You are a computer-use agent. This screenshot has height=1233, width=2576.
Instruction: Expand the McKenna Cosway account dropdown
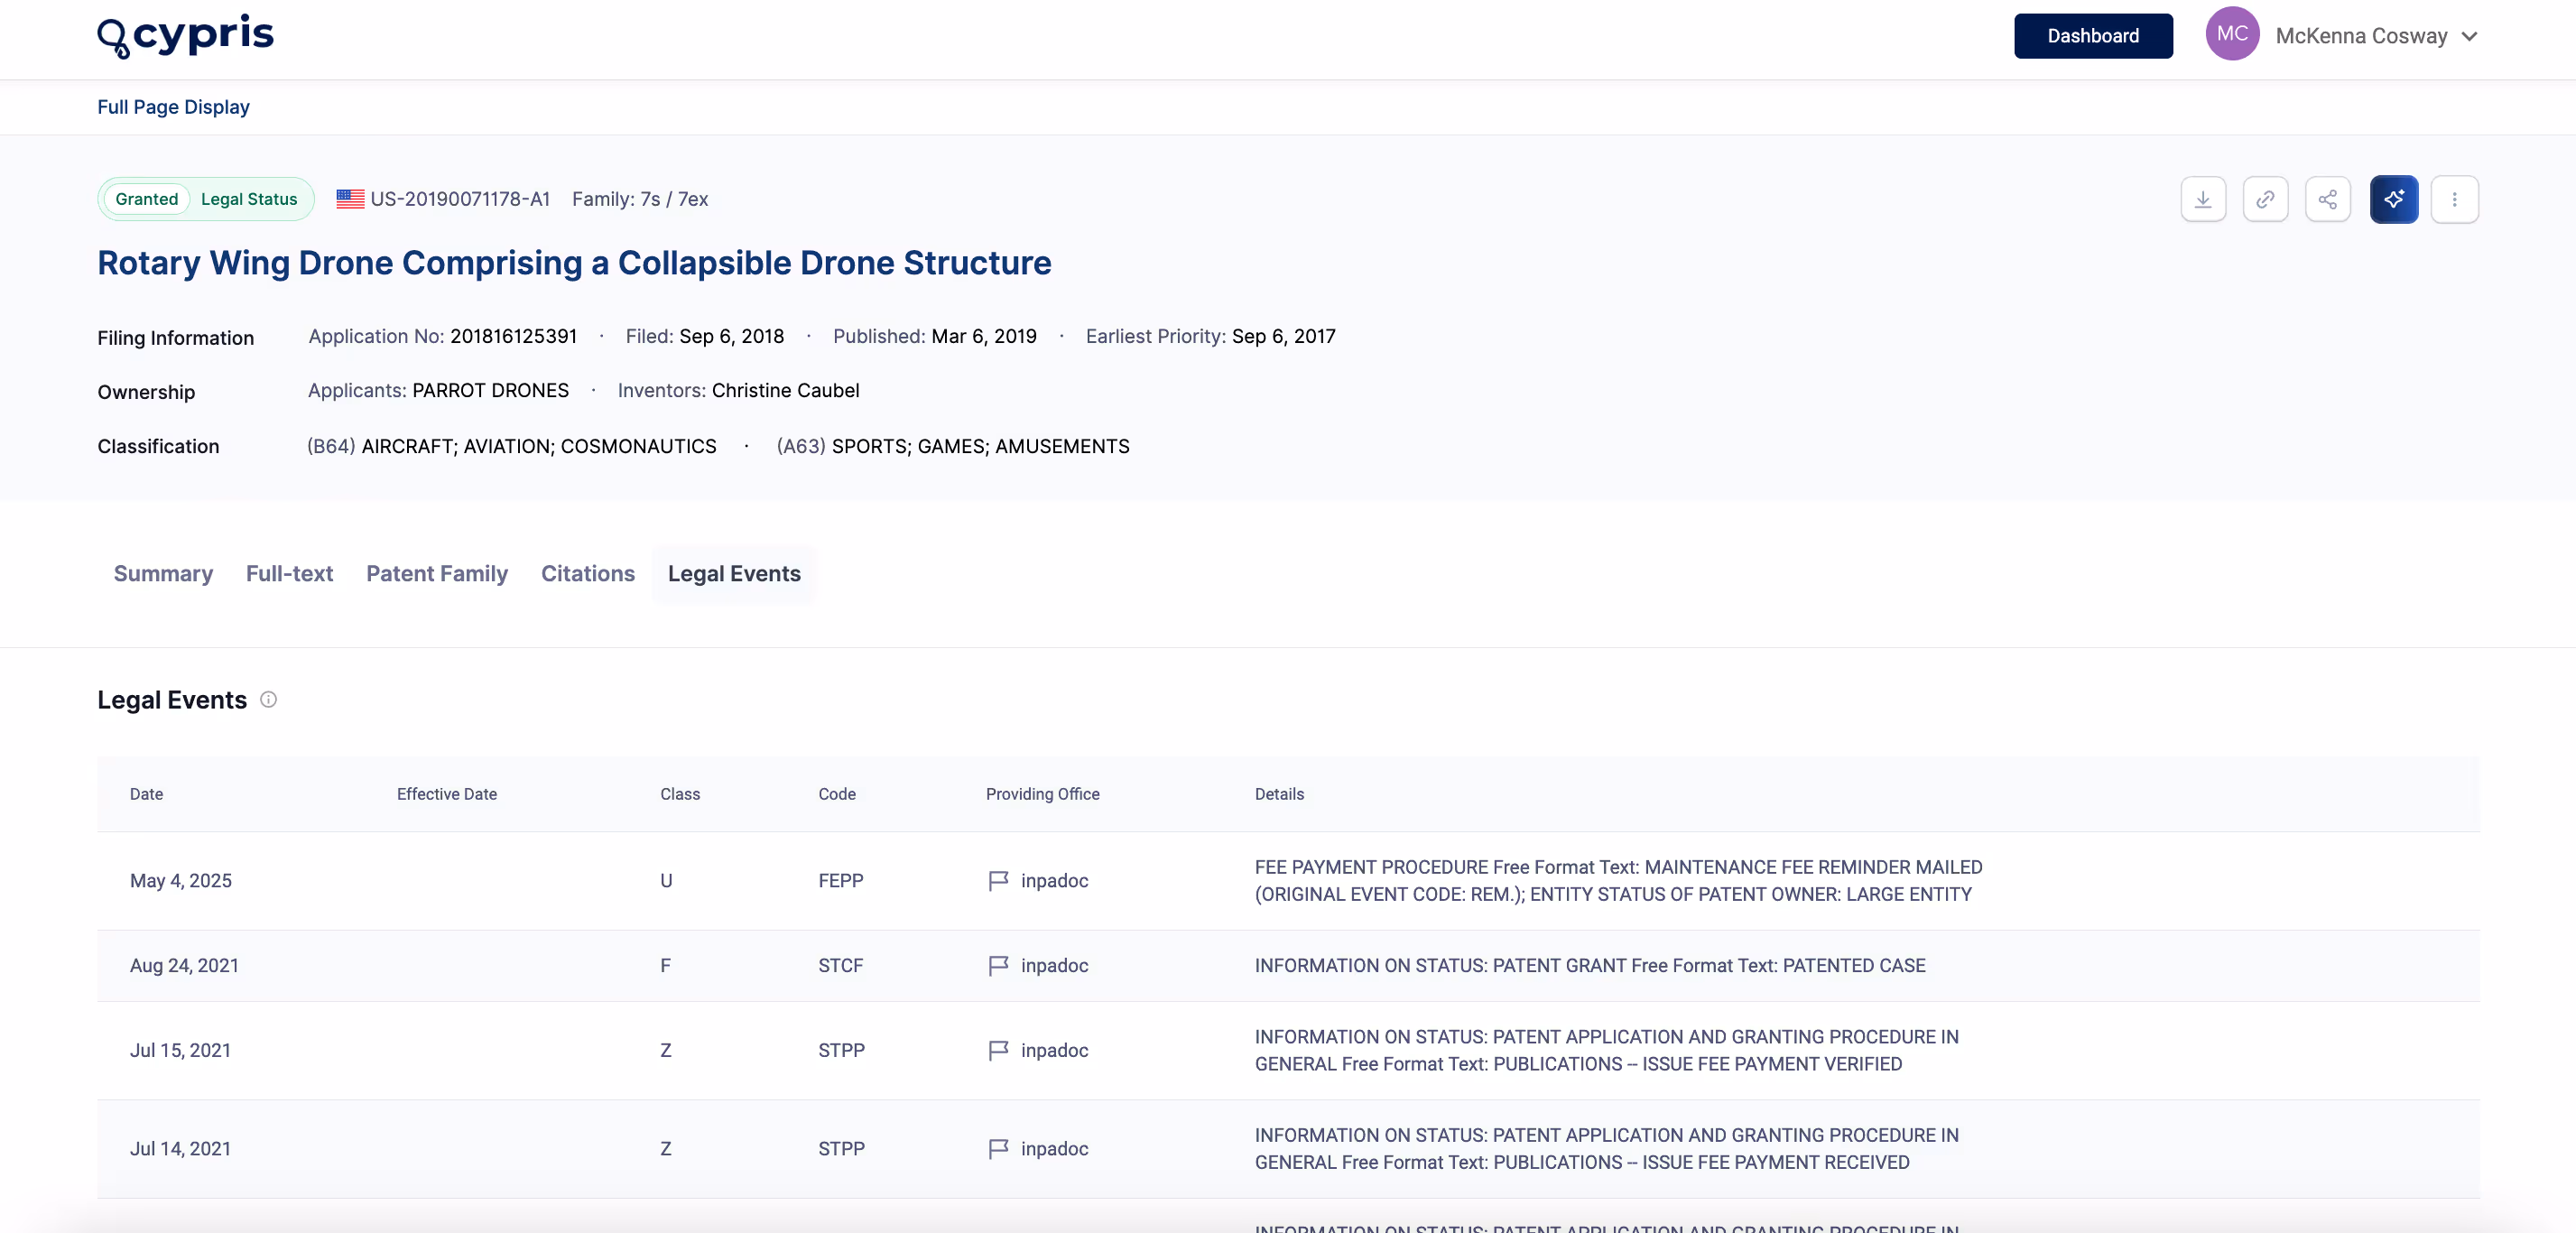[x=2469, y=36]
